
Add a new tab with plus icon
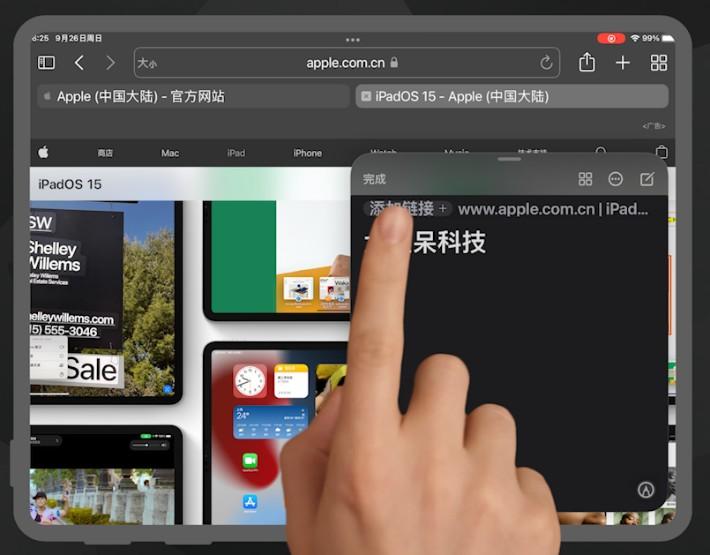pyautogui.click(x=623, y=62)
